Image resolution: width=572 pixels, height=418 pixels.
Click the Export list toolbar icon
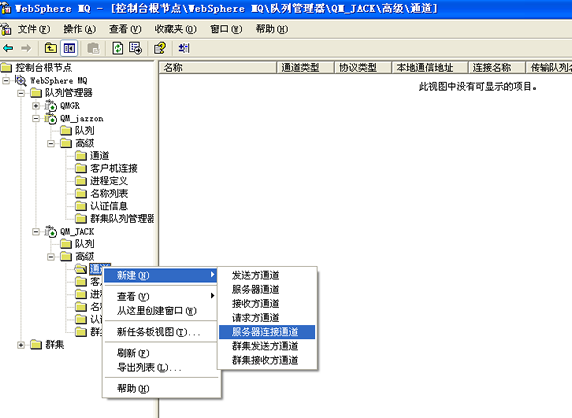tap(136, 48)
